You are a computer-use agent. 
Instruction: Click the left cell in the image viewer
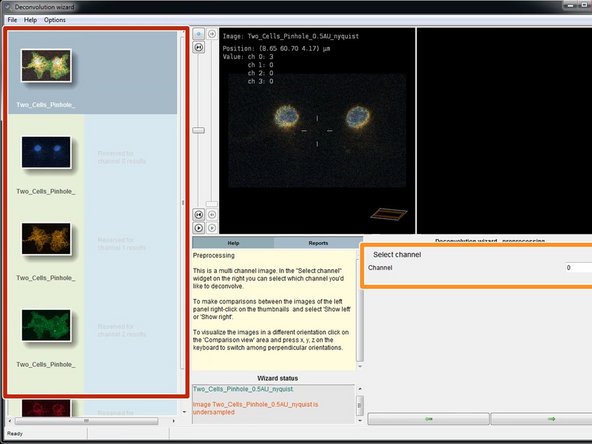click(287, 116)
